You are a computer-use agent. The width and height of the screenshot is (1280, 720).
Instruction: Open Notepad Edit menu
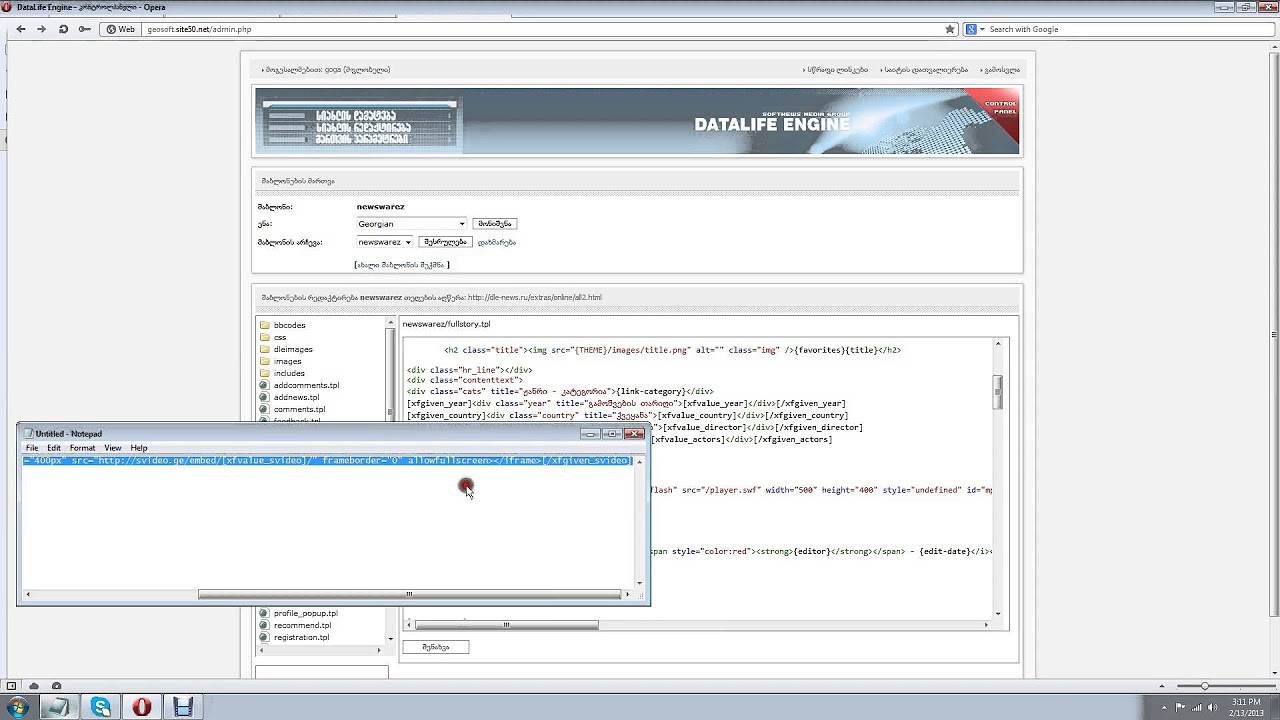tap(54, 448)
